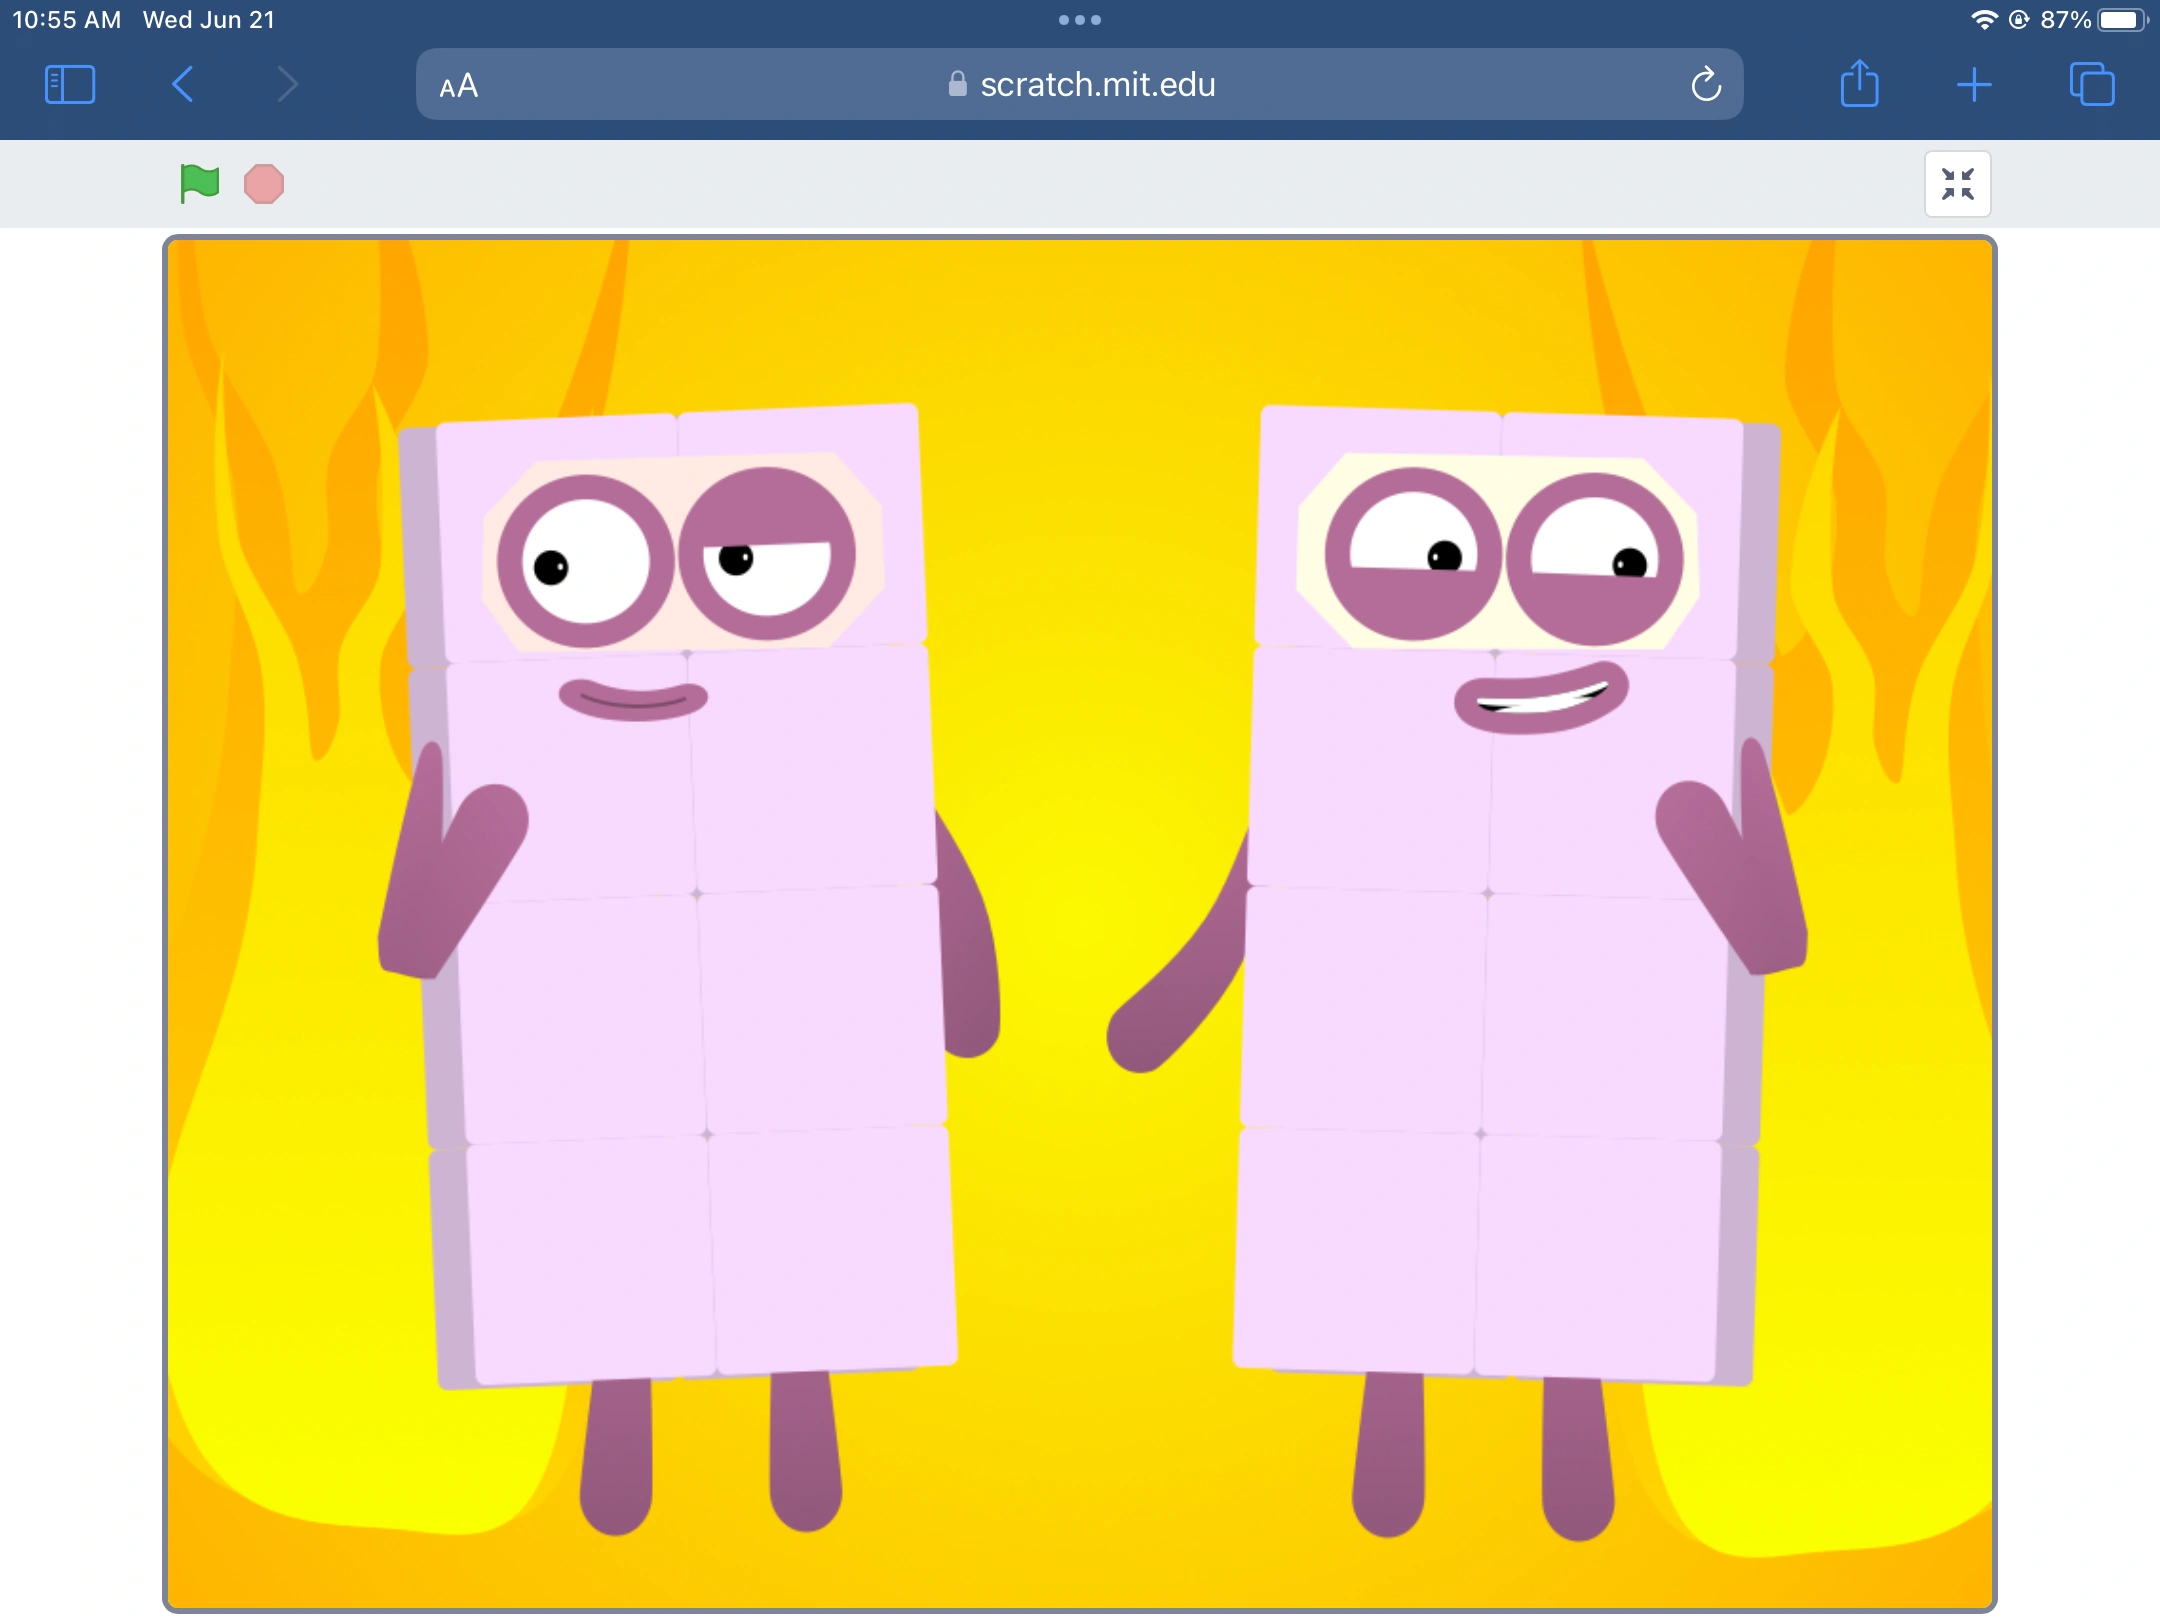
Task: Open the Safari sidebar
Action: pyautogui.click(x=69, y=84)
